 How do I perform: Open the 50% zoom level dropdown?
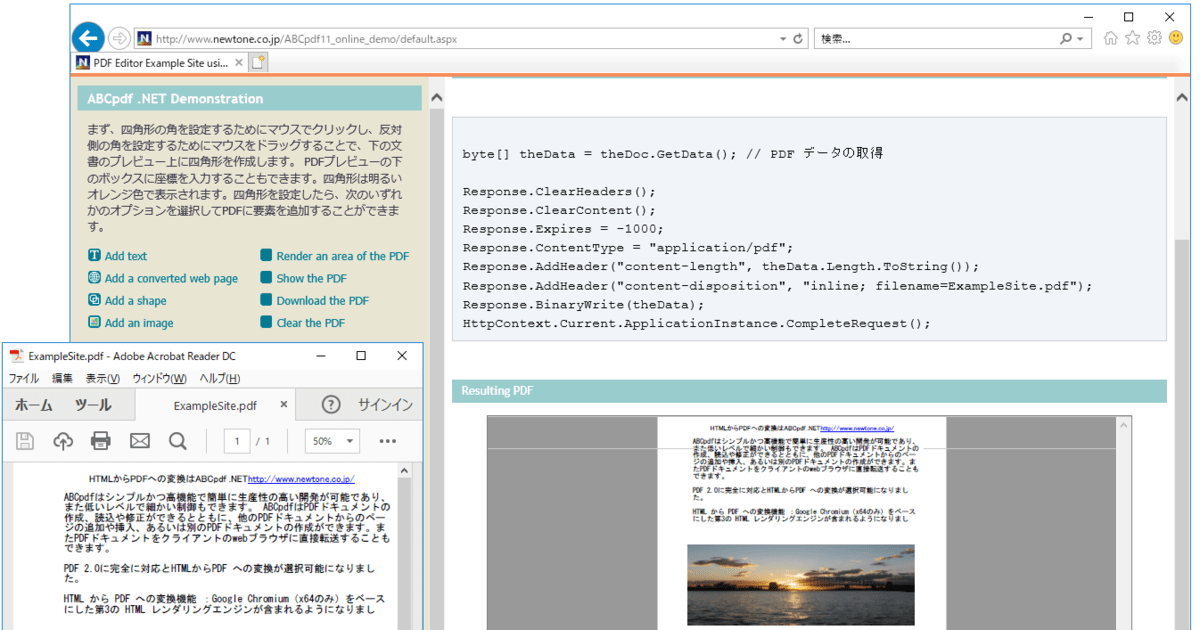pos(331,440)
